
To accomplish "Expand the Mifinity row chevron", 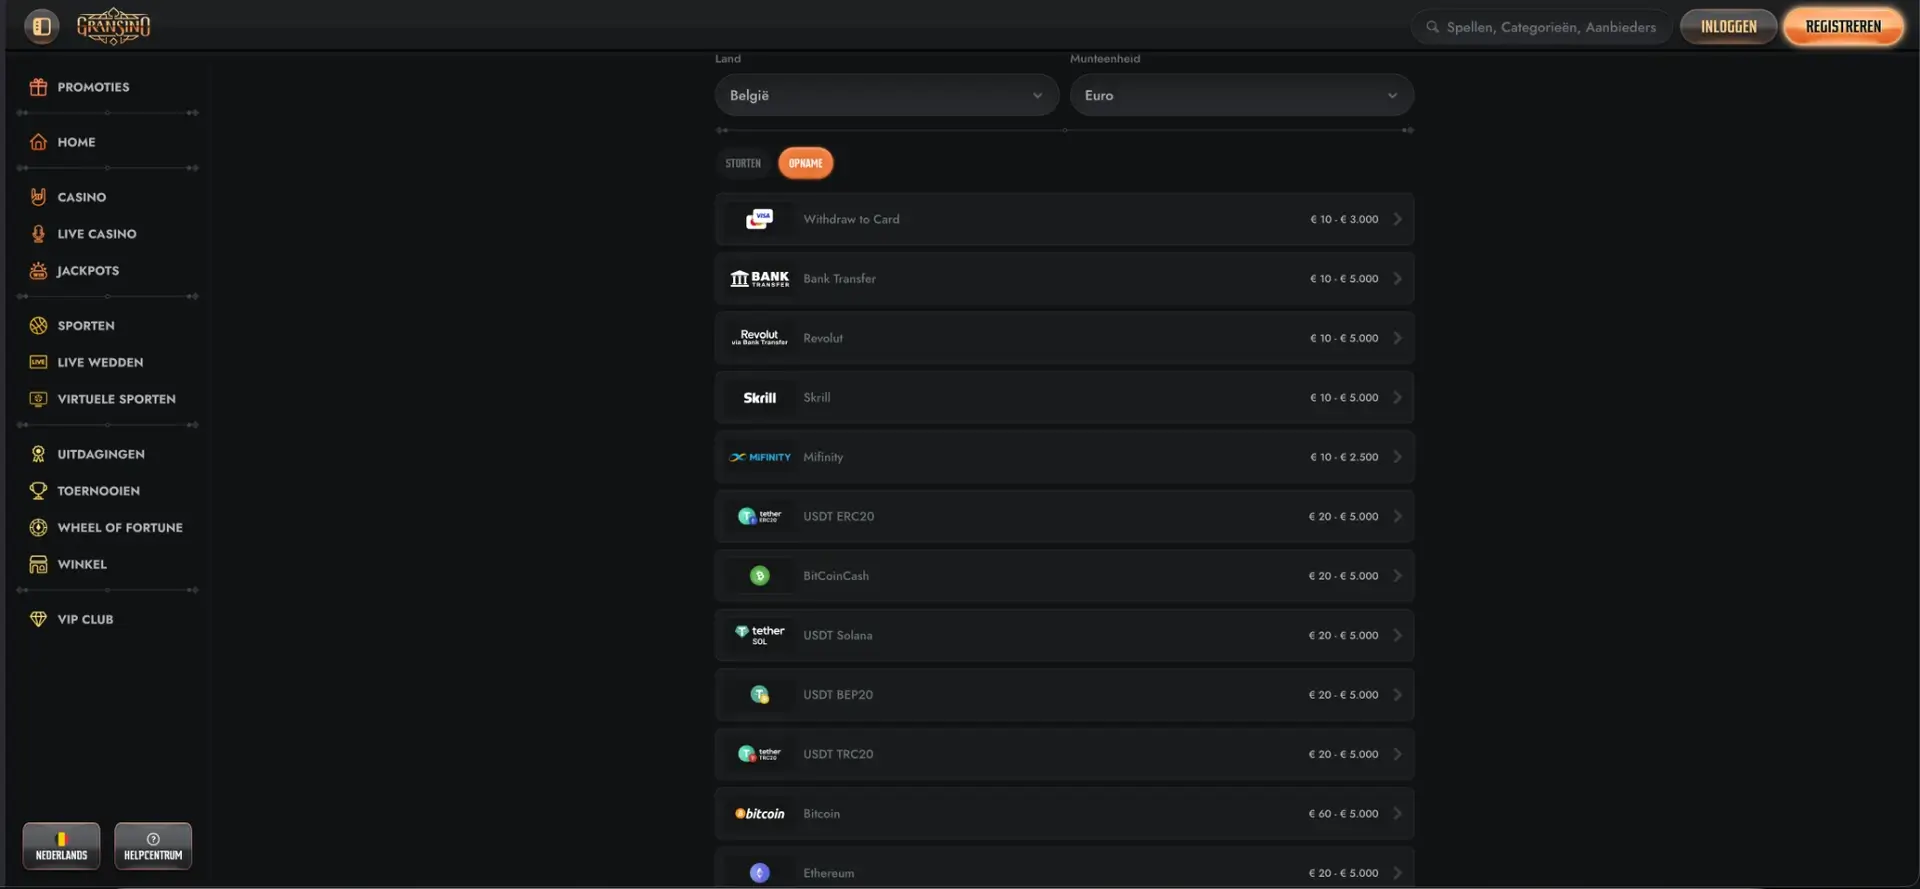I will pyautogui.click(x=1398, y=457).
